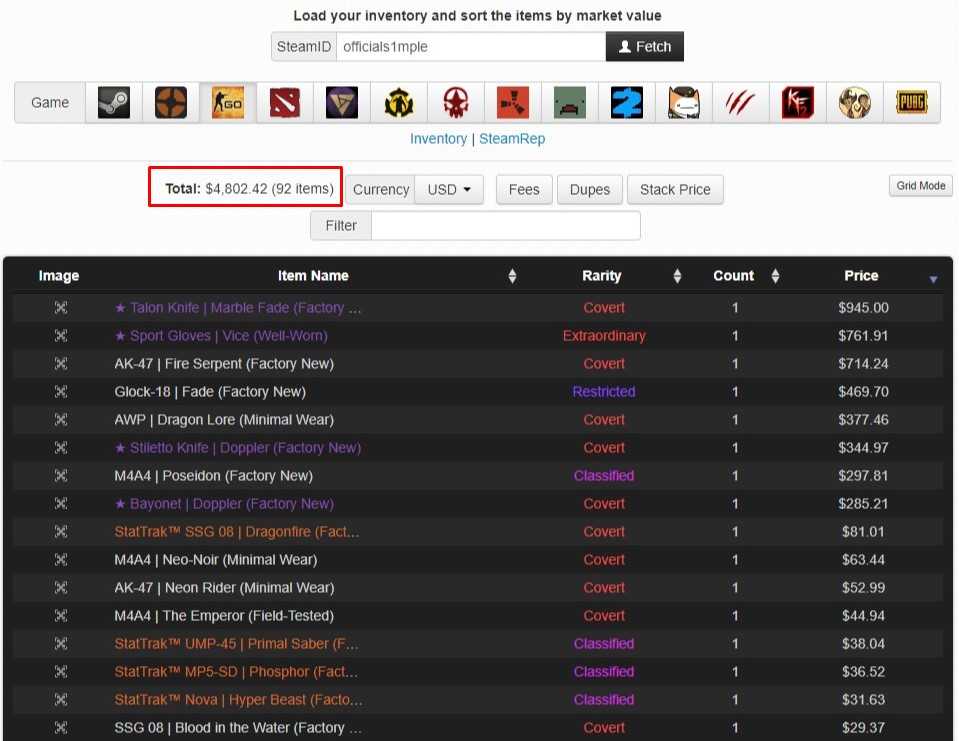Switch to the Dota 2 game icon

click(x=284, y=102)
